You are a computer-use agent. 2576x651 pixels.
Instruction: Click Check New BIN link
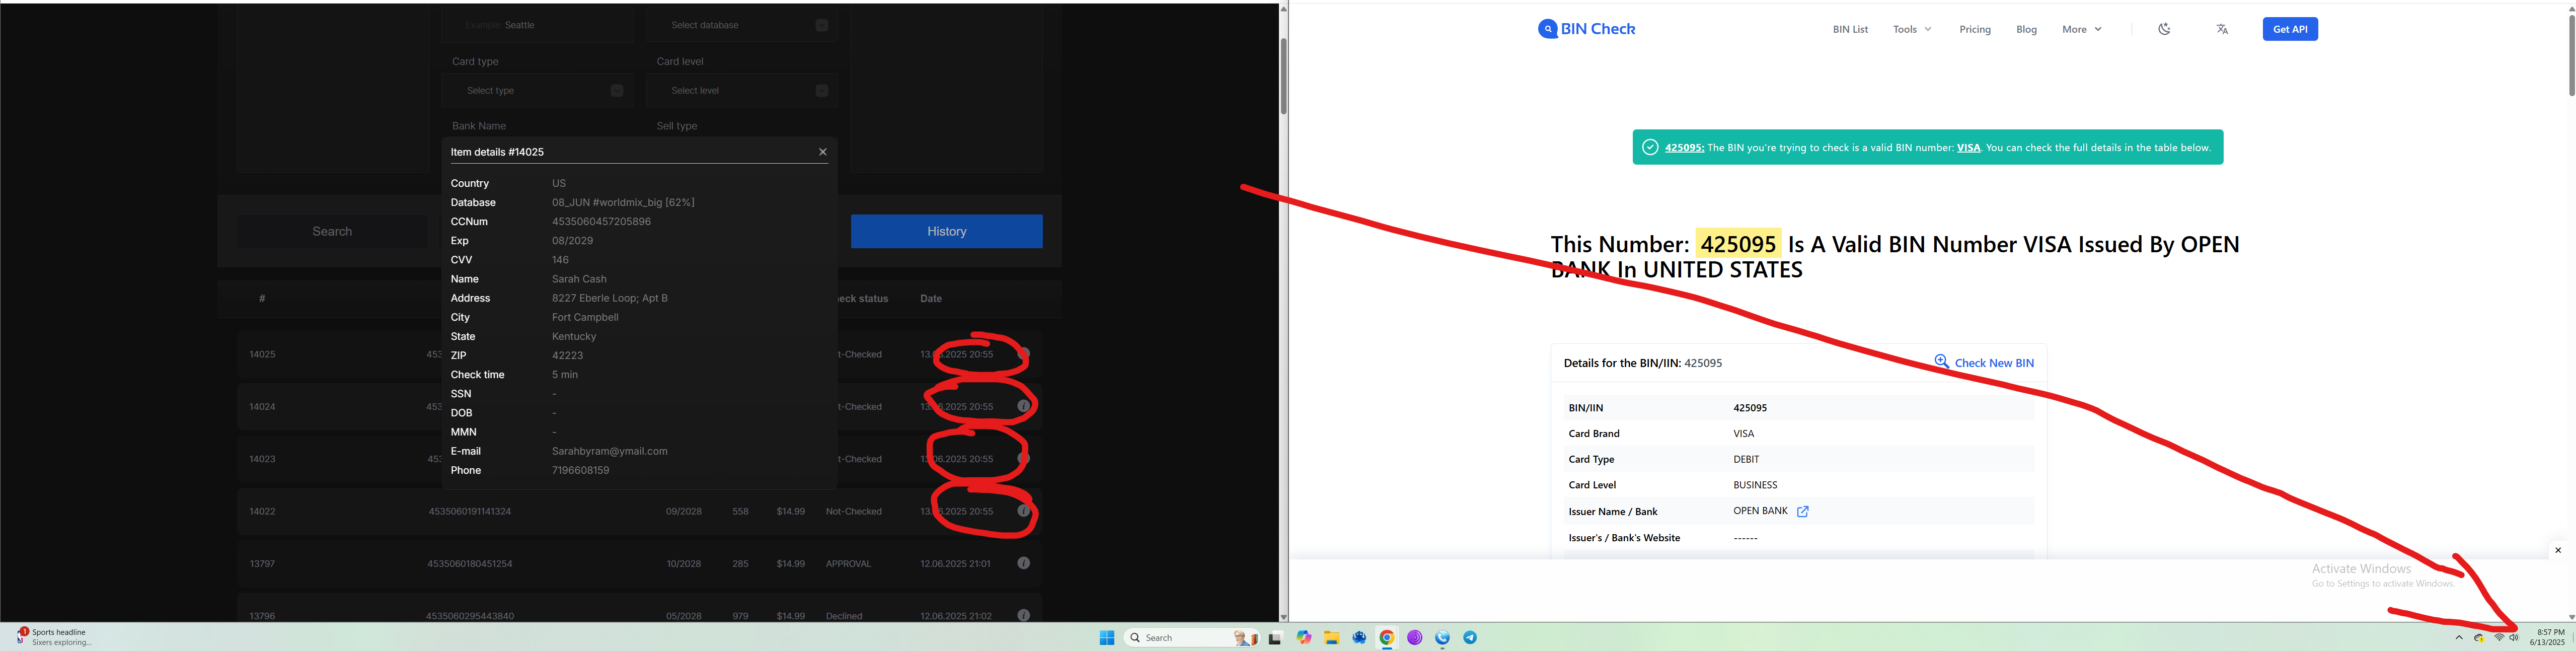click(1994, 363)
